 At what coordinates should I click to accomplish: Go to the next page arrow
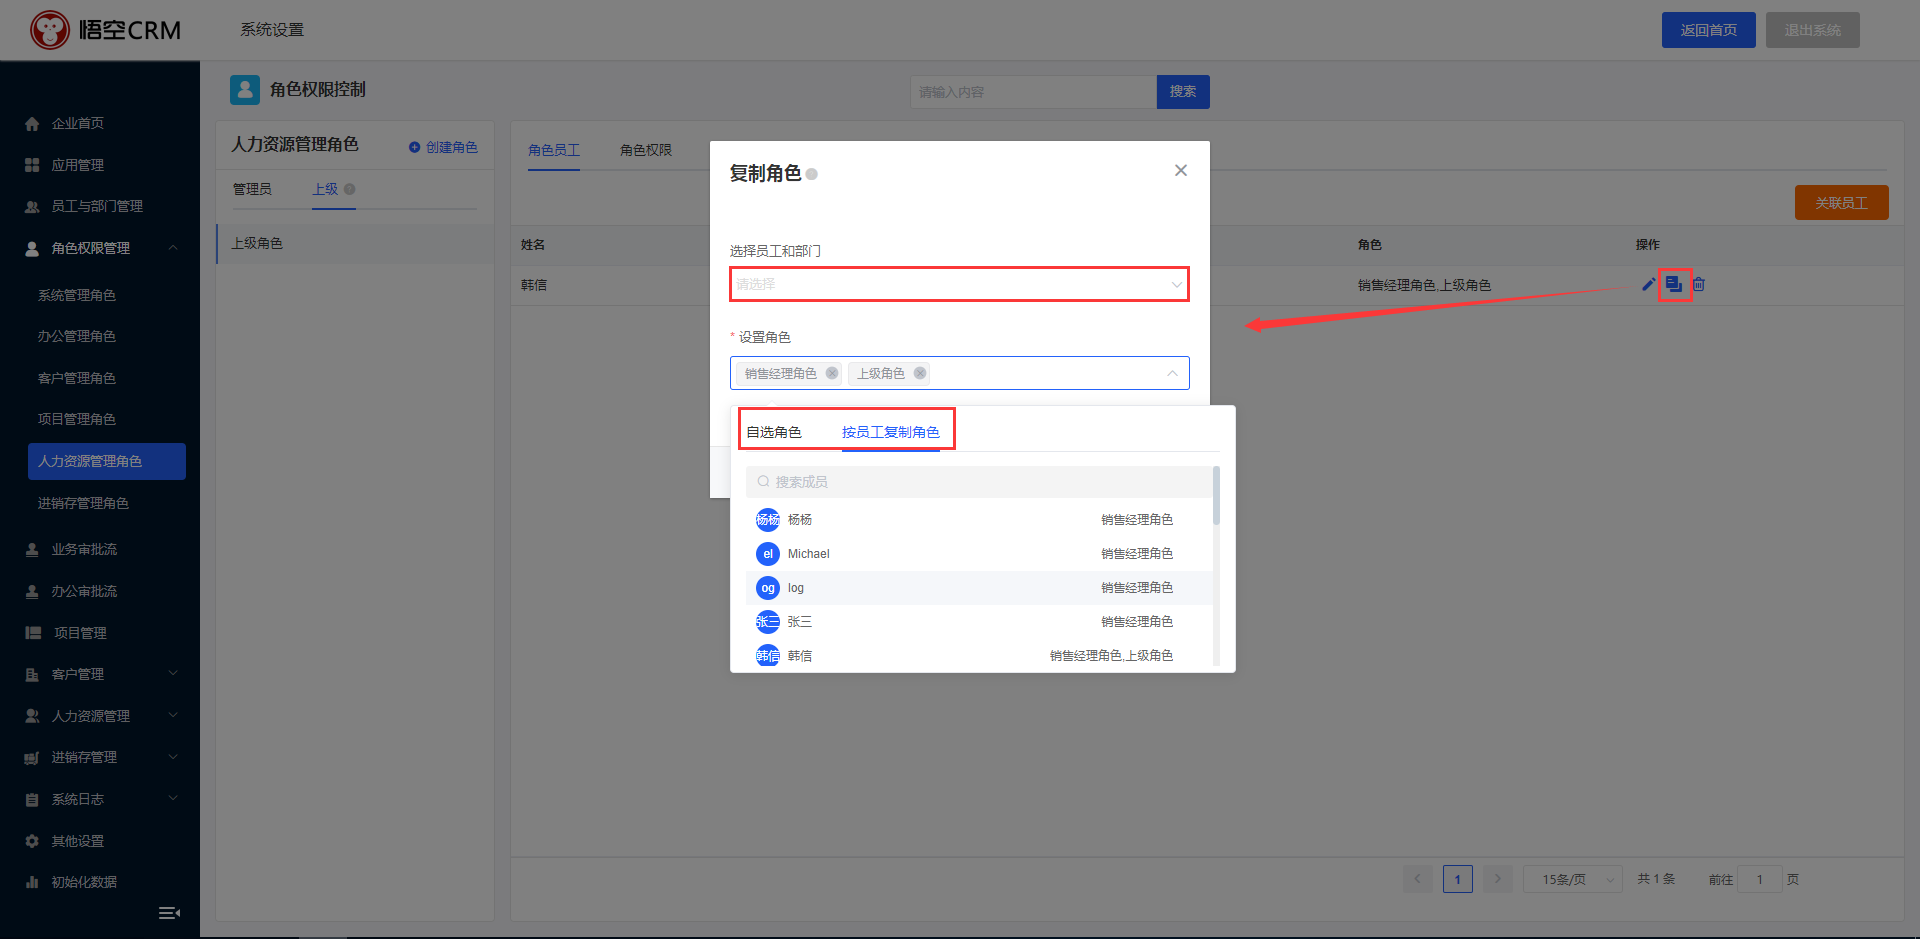coord(1497,880)
